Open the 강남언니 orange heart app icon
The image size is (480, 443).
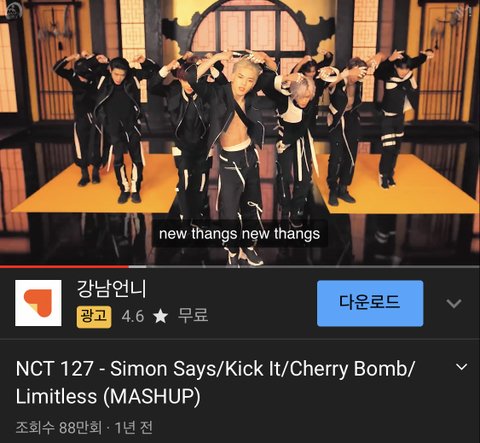[38, 303]
